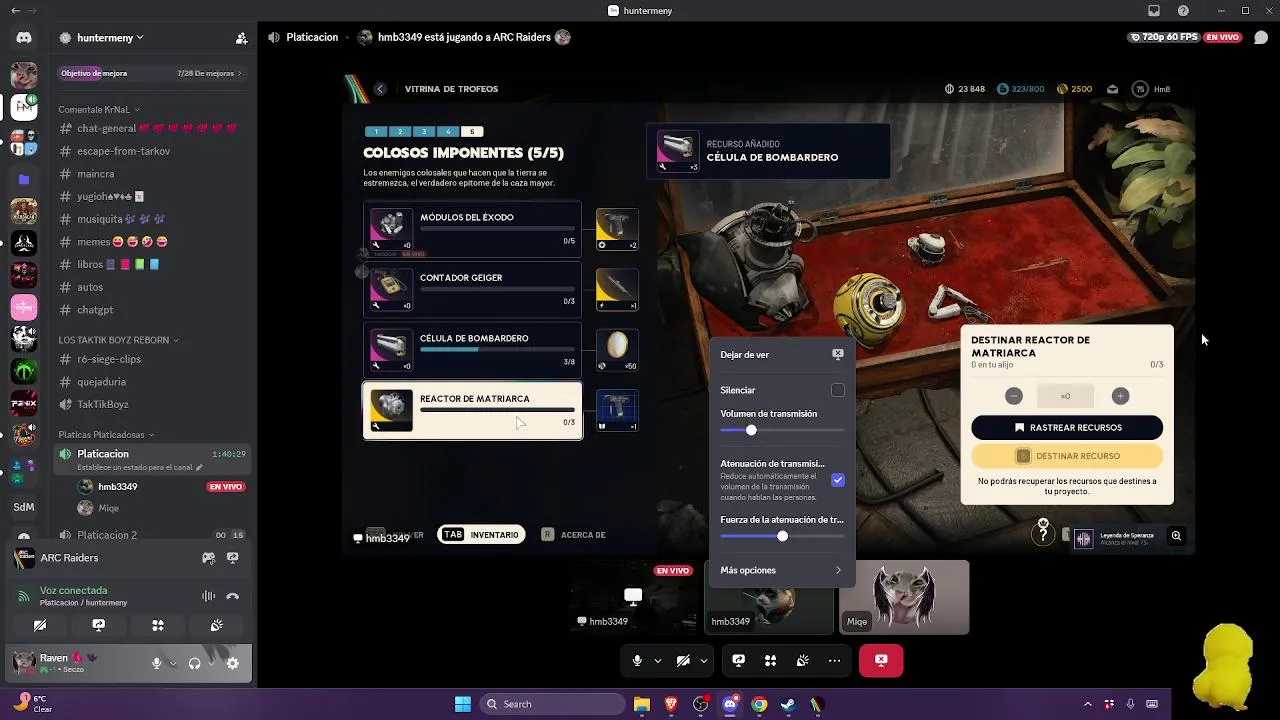
Task: Click the 720p 60 FPS stream quality badge
Action: point(1164,37)
